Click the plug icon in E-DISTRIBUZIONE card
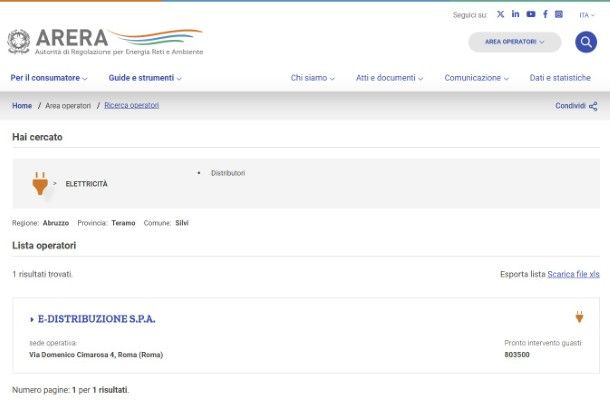Screen dimensions: 610x401 (579, 317)
